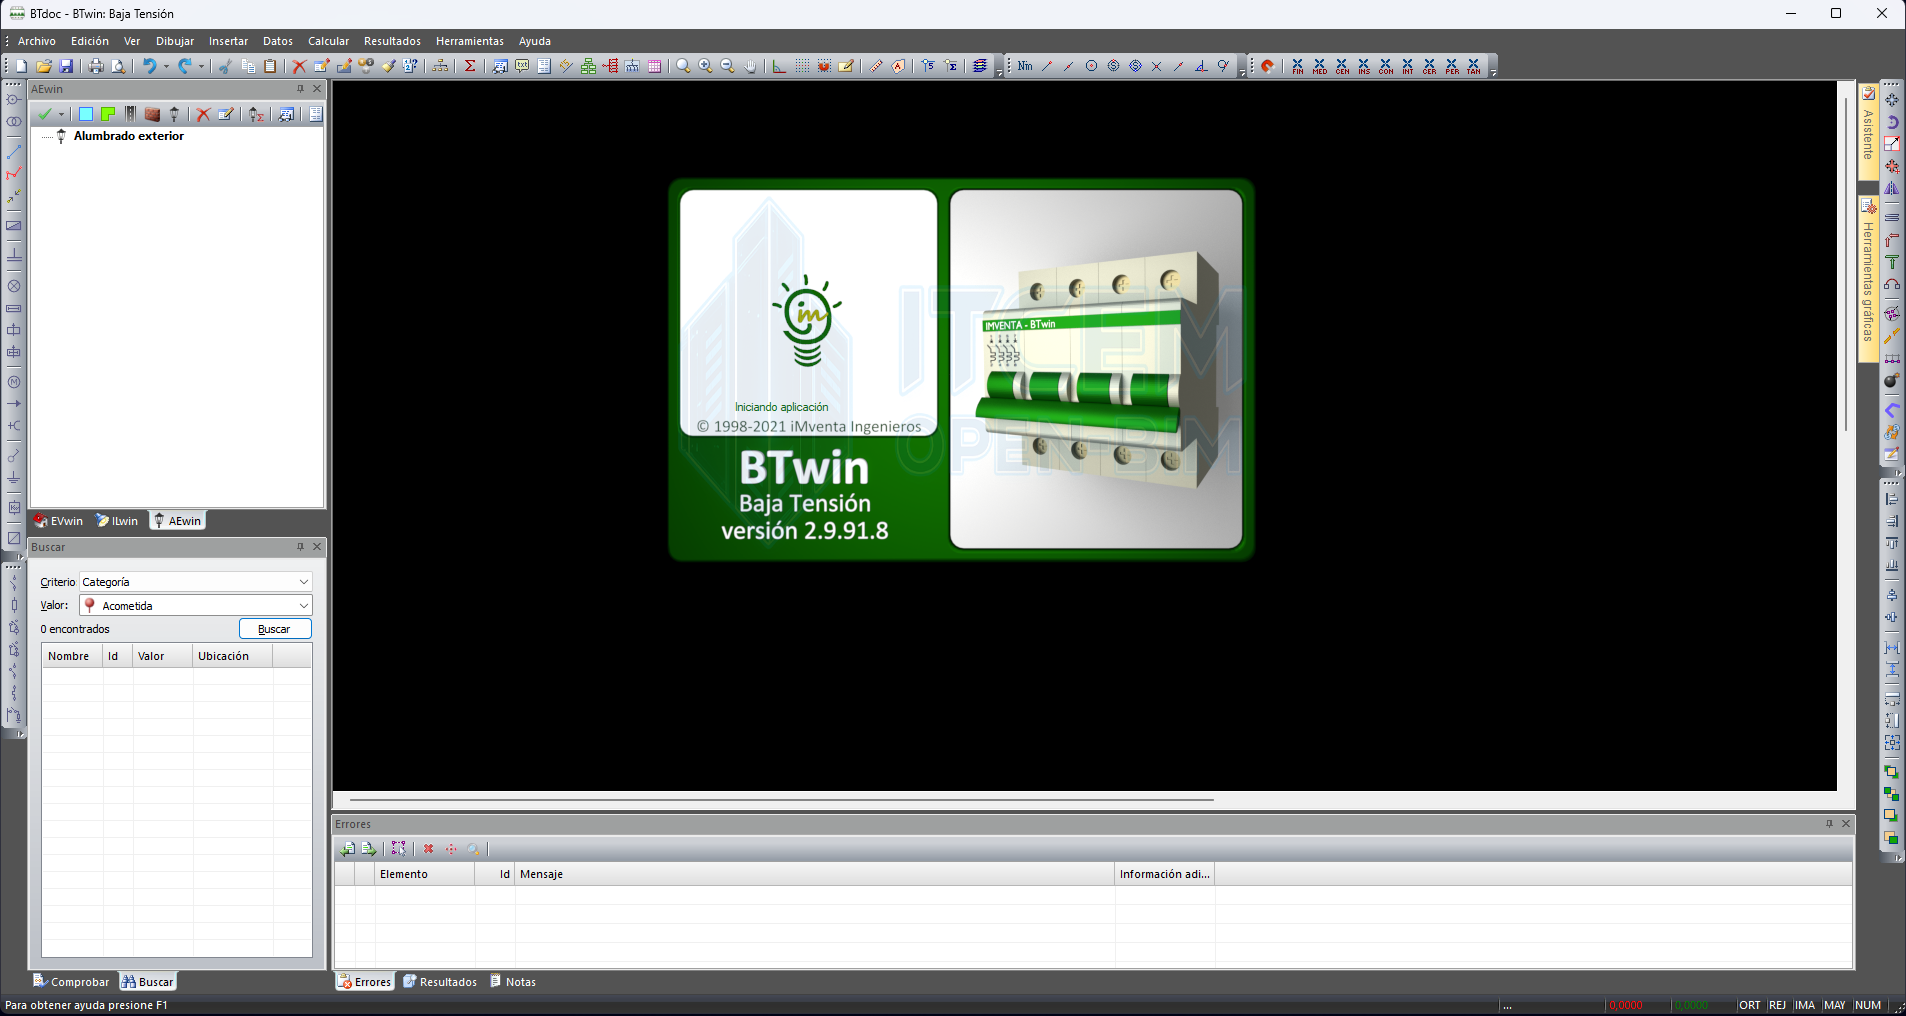Viewport: 1906px width, 1016px height.
Task: Click the Print icon in main toolbar
Action: point(96,66)
